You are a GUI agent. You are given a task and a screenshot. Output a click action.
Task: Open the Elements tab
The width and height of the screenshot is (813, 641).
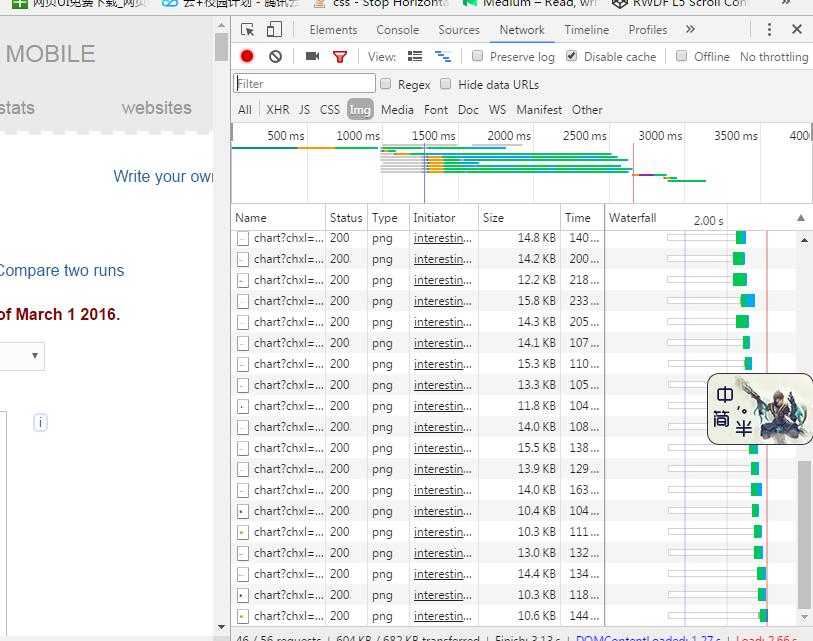(x=333, y=30)
